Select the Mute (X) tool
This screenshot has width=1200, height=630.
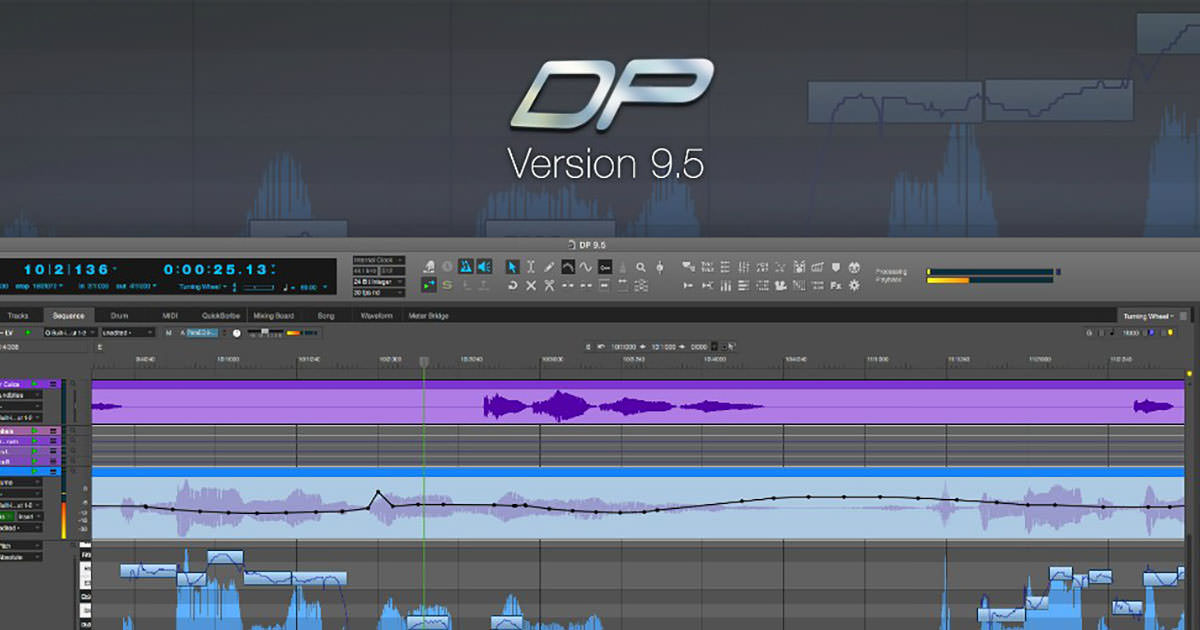[531, 286]
